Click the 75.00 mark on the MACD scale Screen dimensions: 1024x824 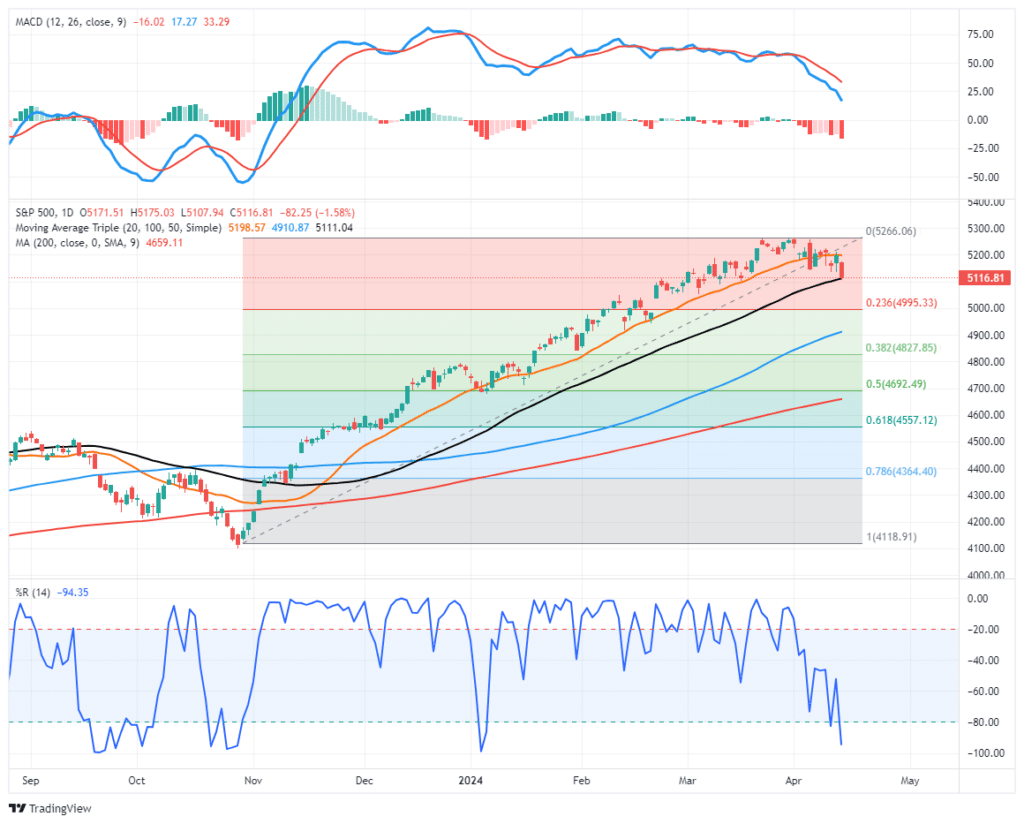click(x=980, y=35)
